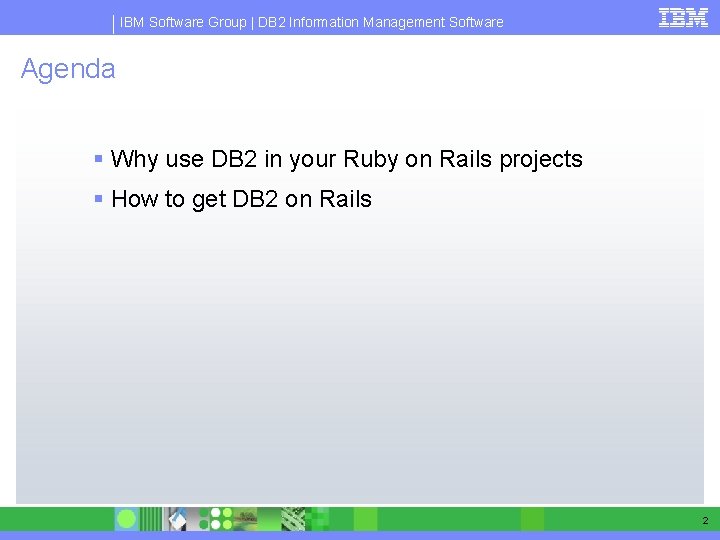This screenshot has width=720, height=540.
Task: Click the IBM logo in the header
Action: [683, 18]
